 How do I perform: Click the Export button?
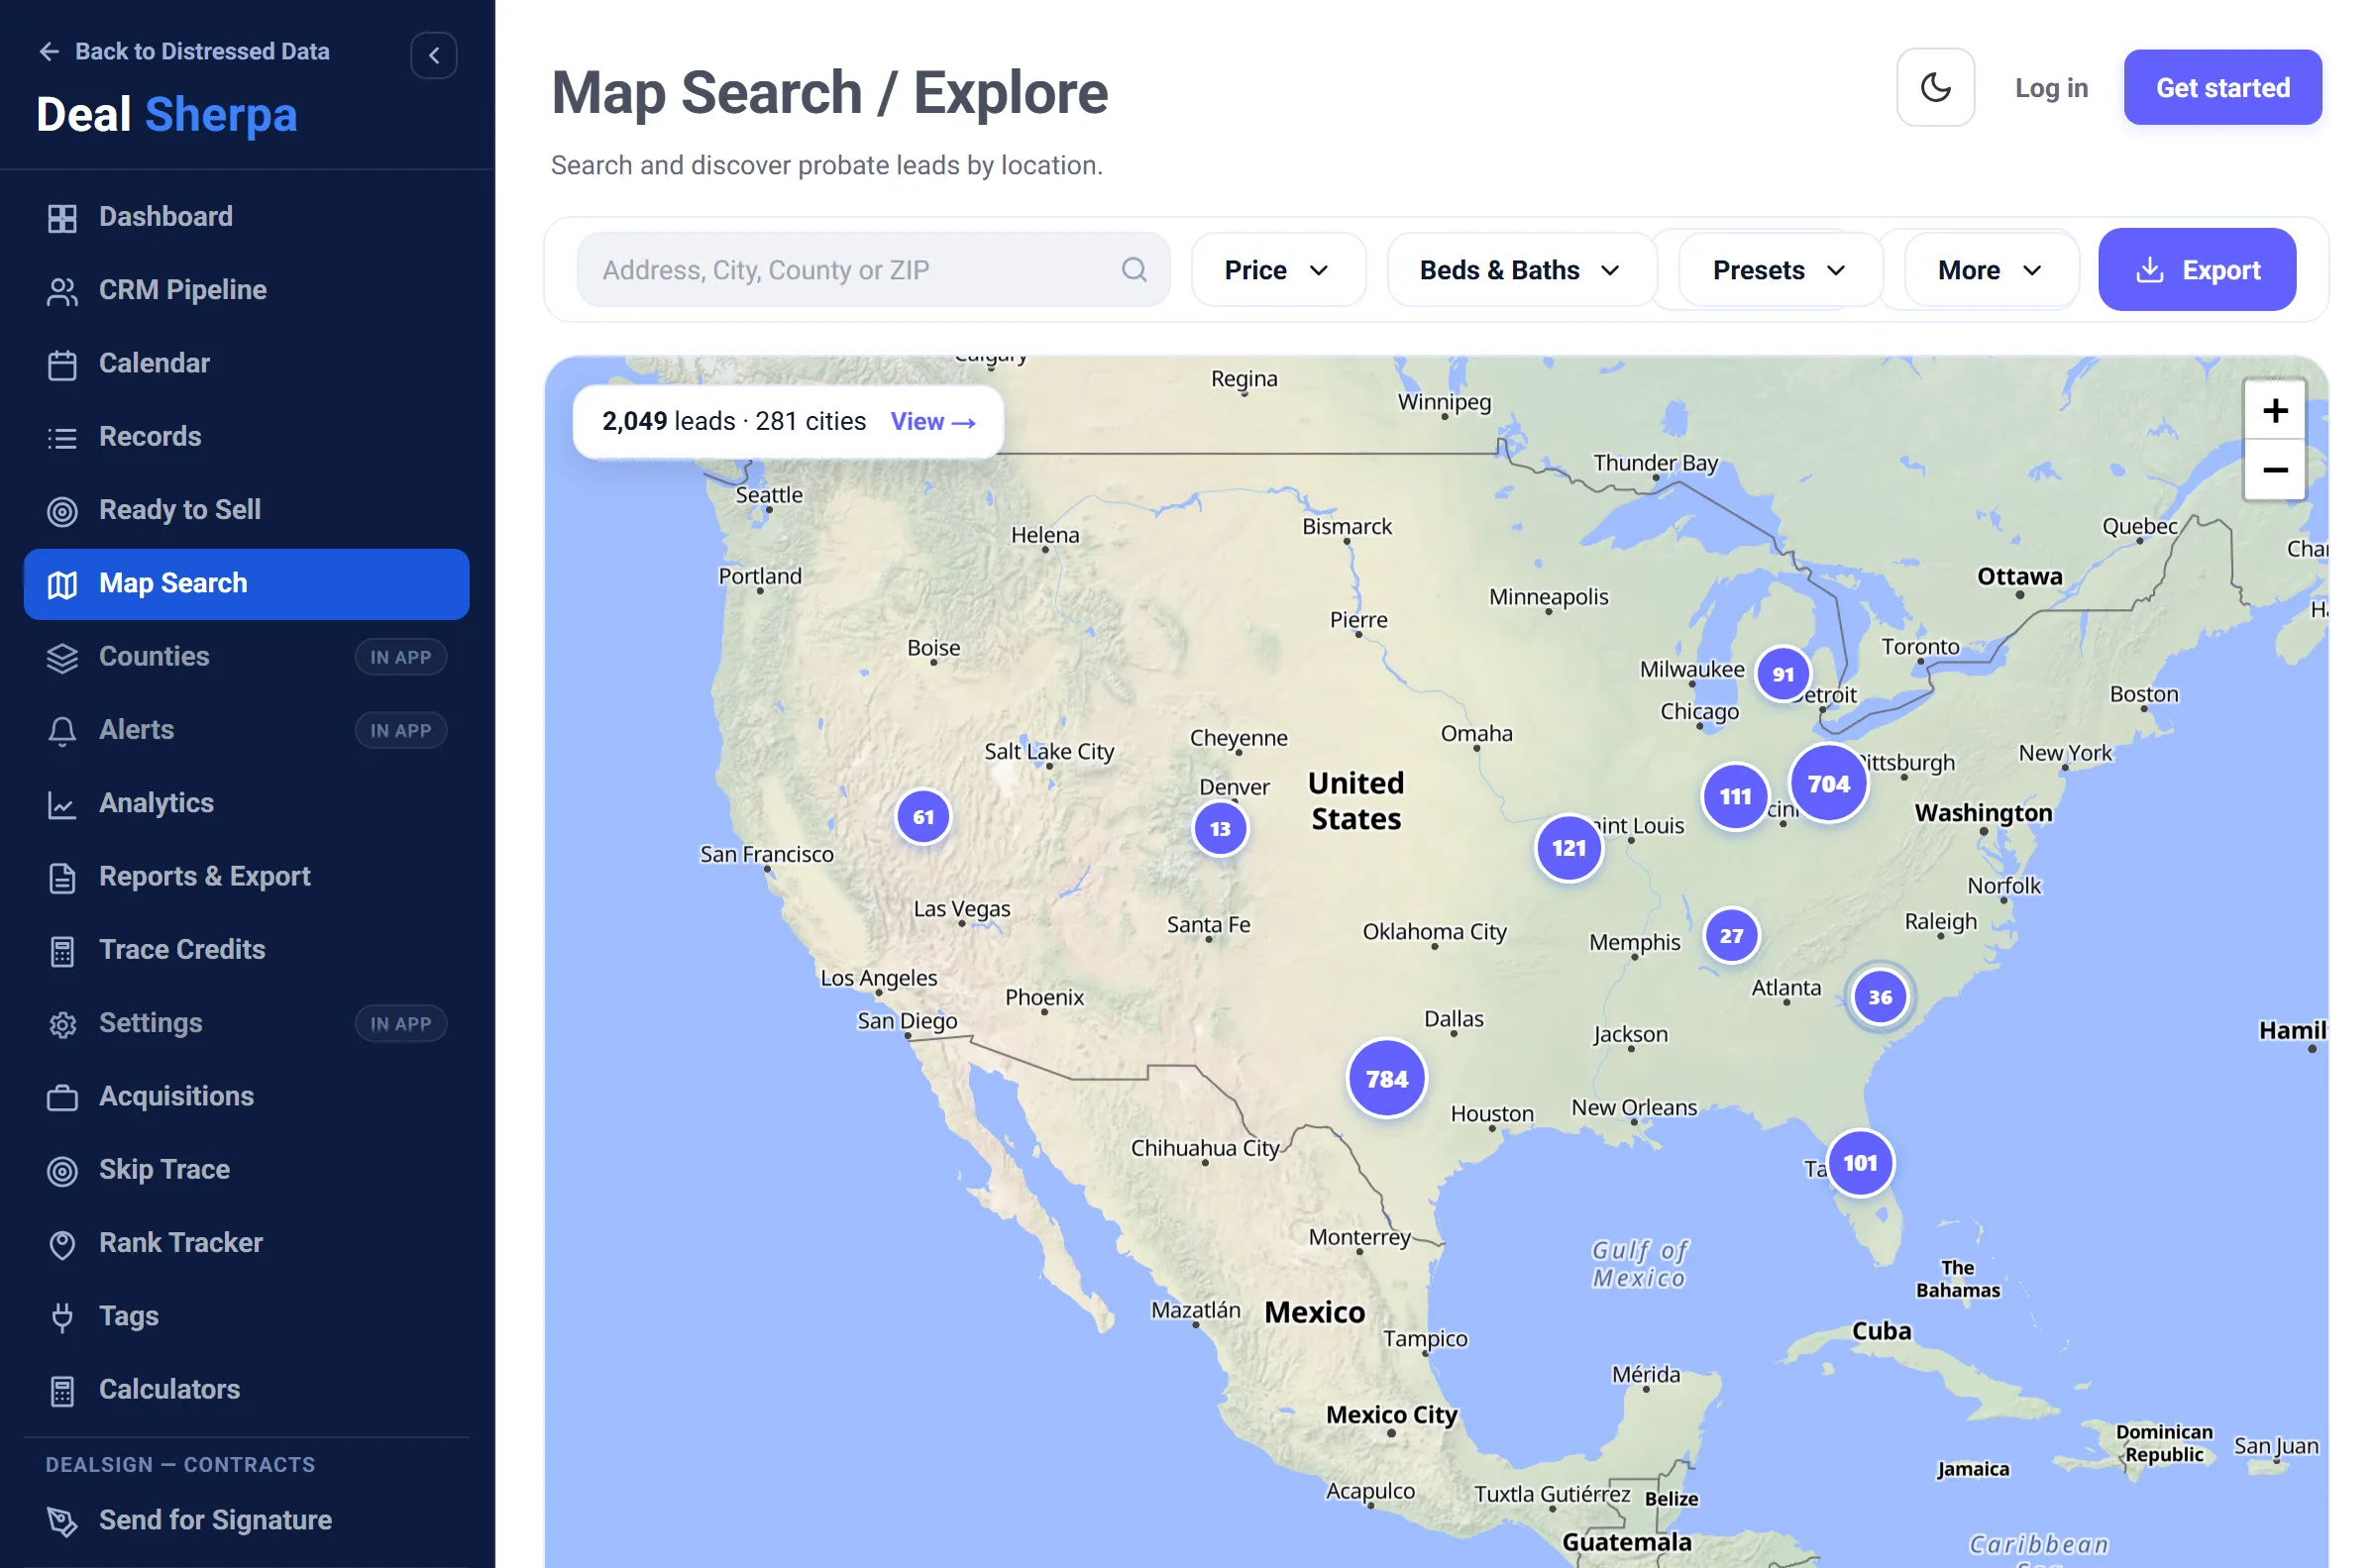point(2196,270)
